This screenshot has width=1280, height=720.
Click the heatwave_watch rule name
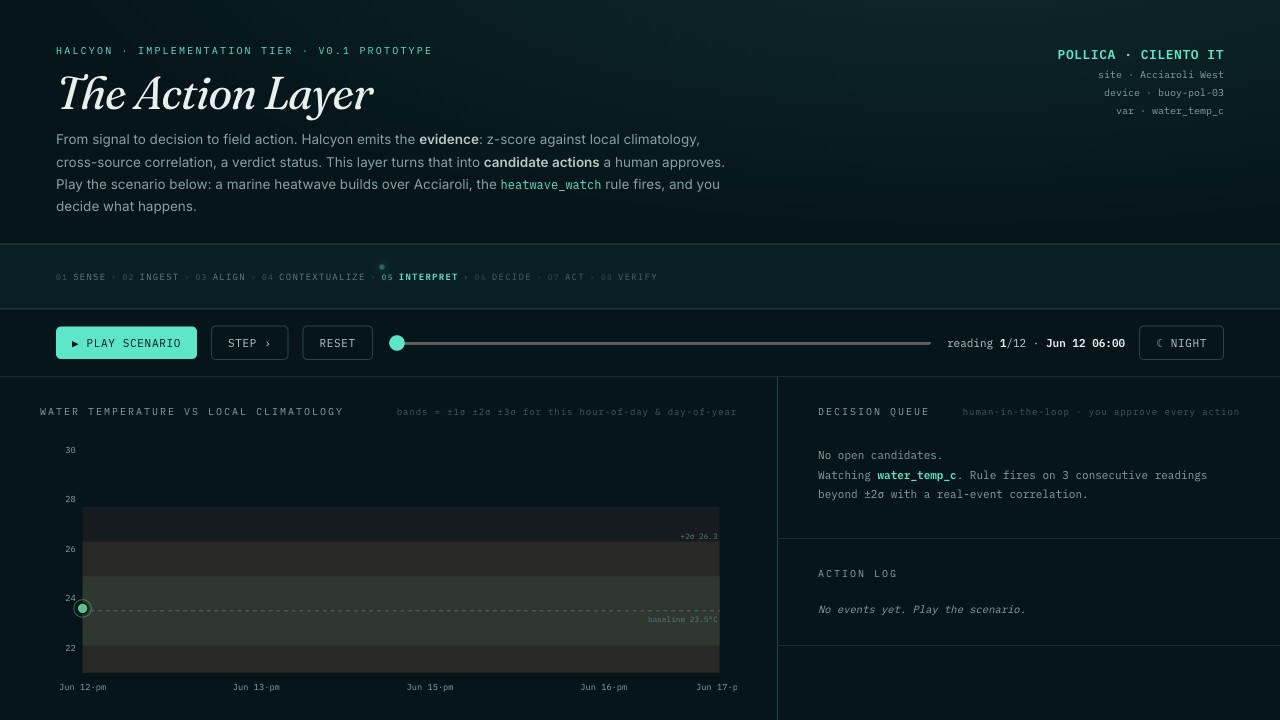551,185
